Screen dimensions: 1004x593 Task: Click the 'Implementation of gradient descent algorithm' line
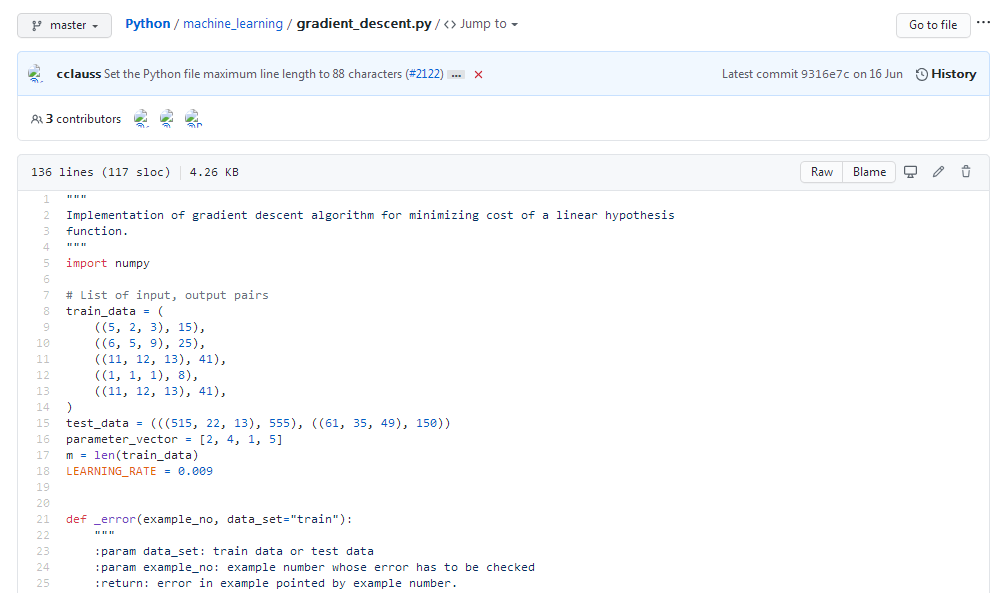click(370, 215)
